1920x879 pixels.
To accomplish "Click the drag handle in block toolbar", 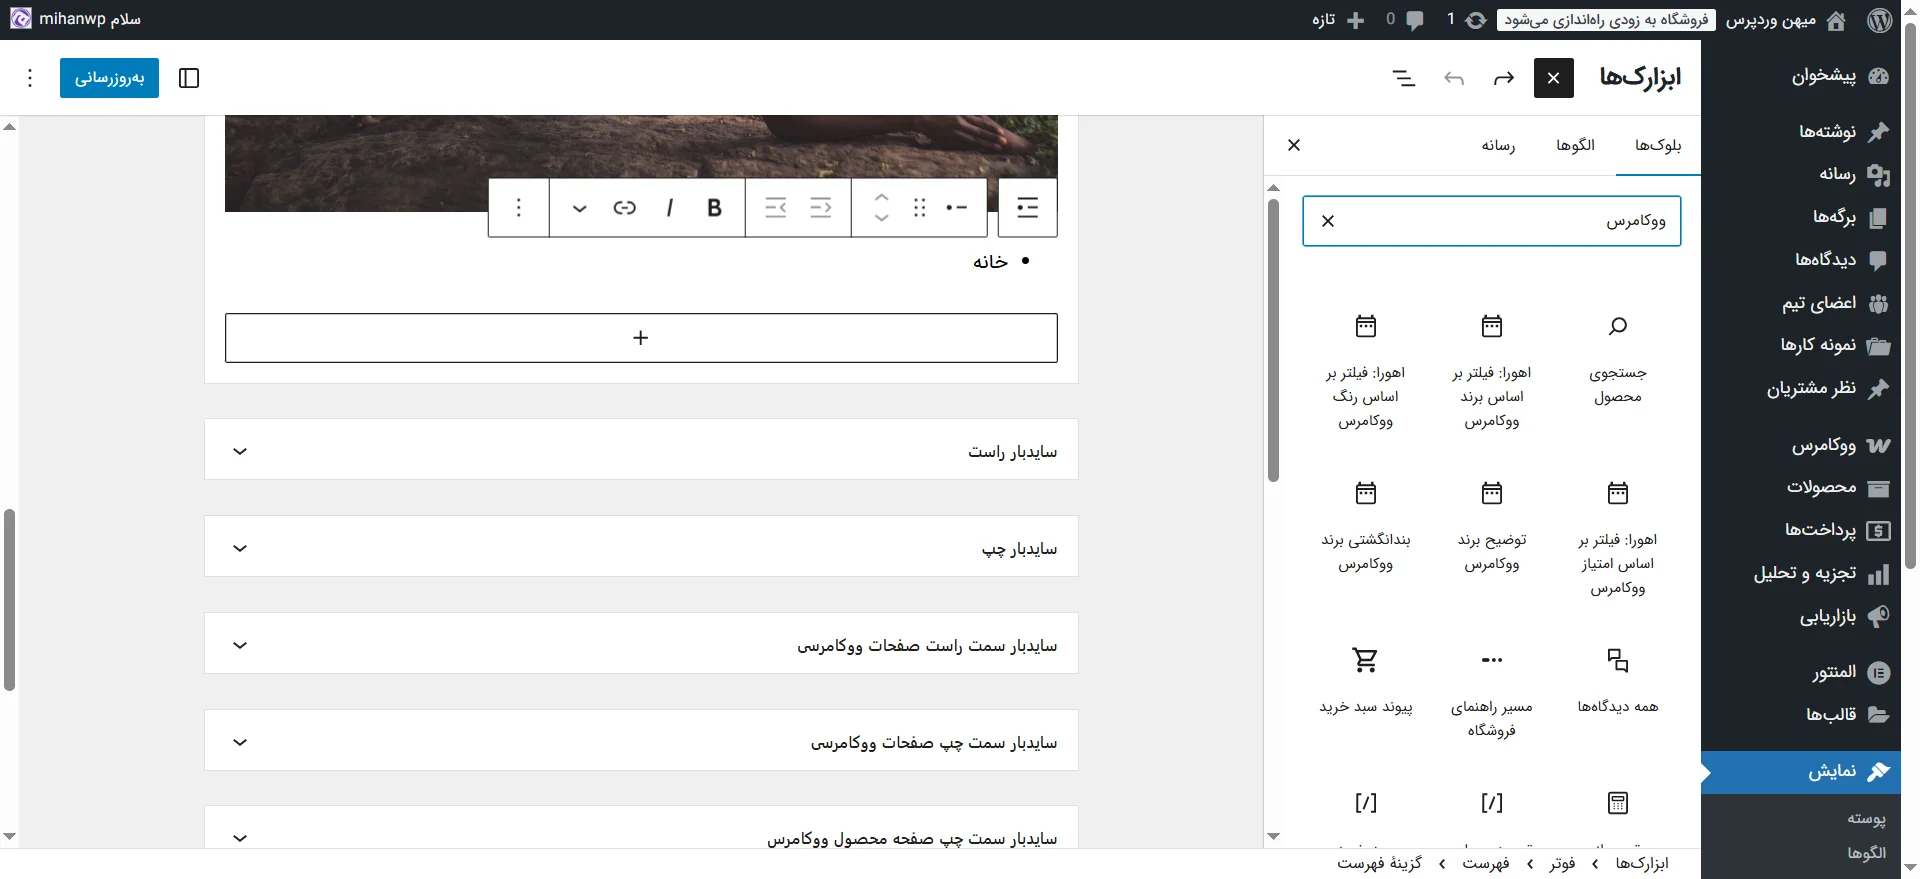I will click(x=919, y=208).
